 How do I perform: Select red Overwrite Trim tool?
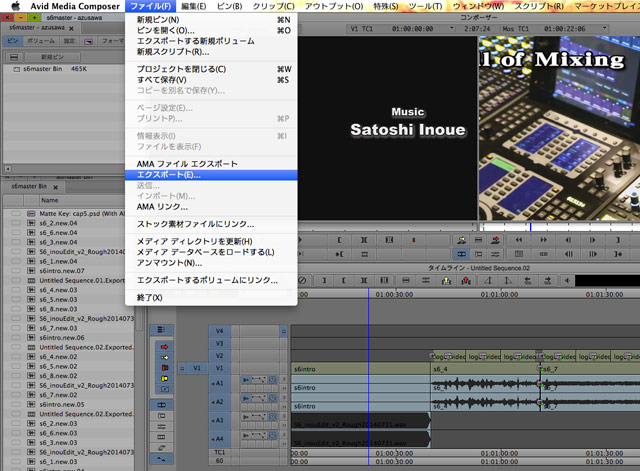[x=164, y=368]
